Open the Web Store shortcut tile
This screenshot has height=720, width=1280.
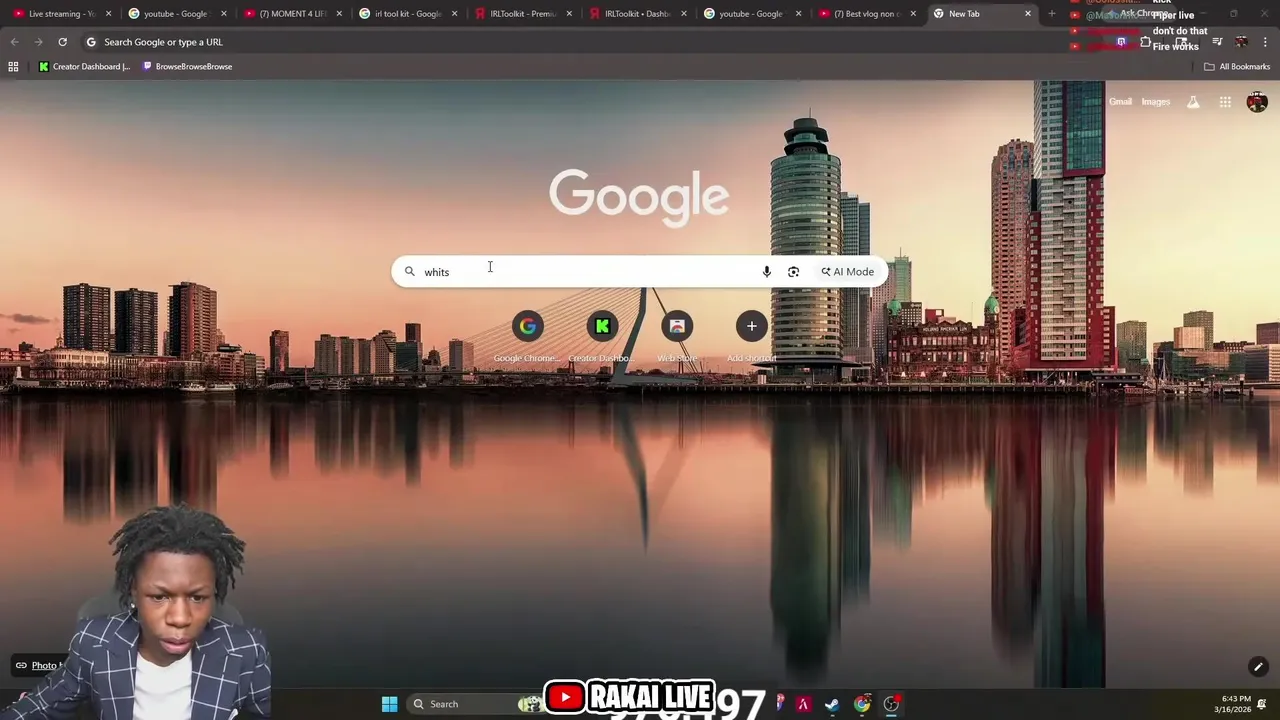677,337
